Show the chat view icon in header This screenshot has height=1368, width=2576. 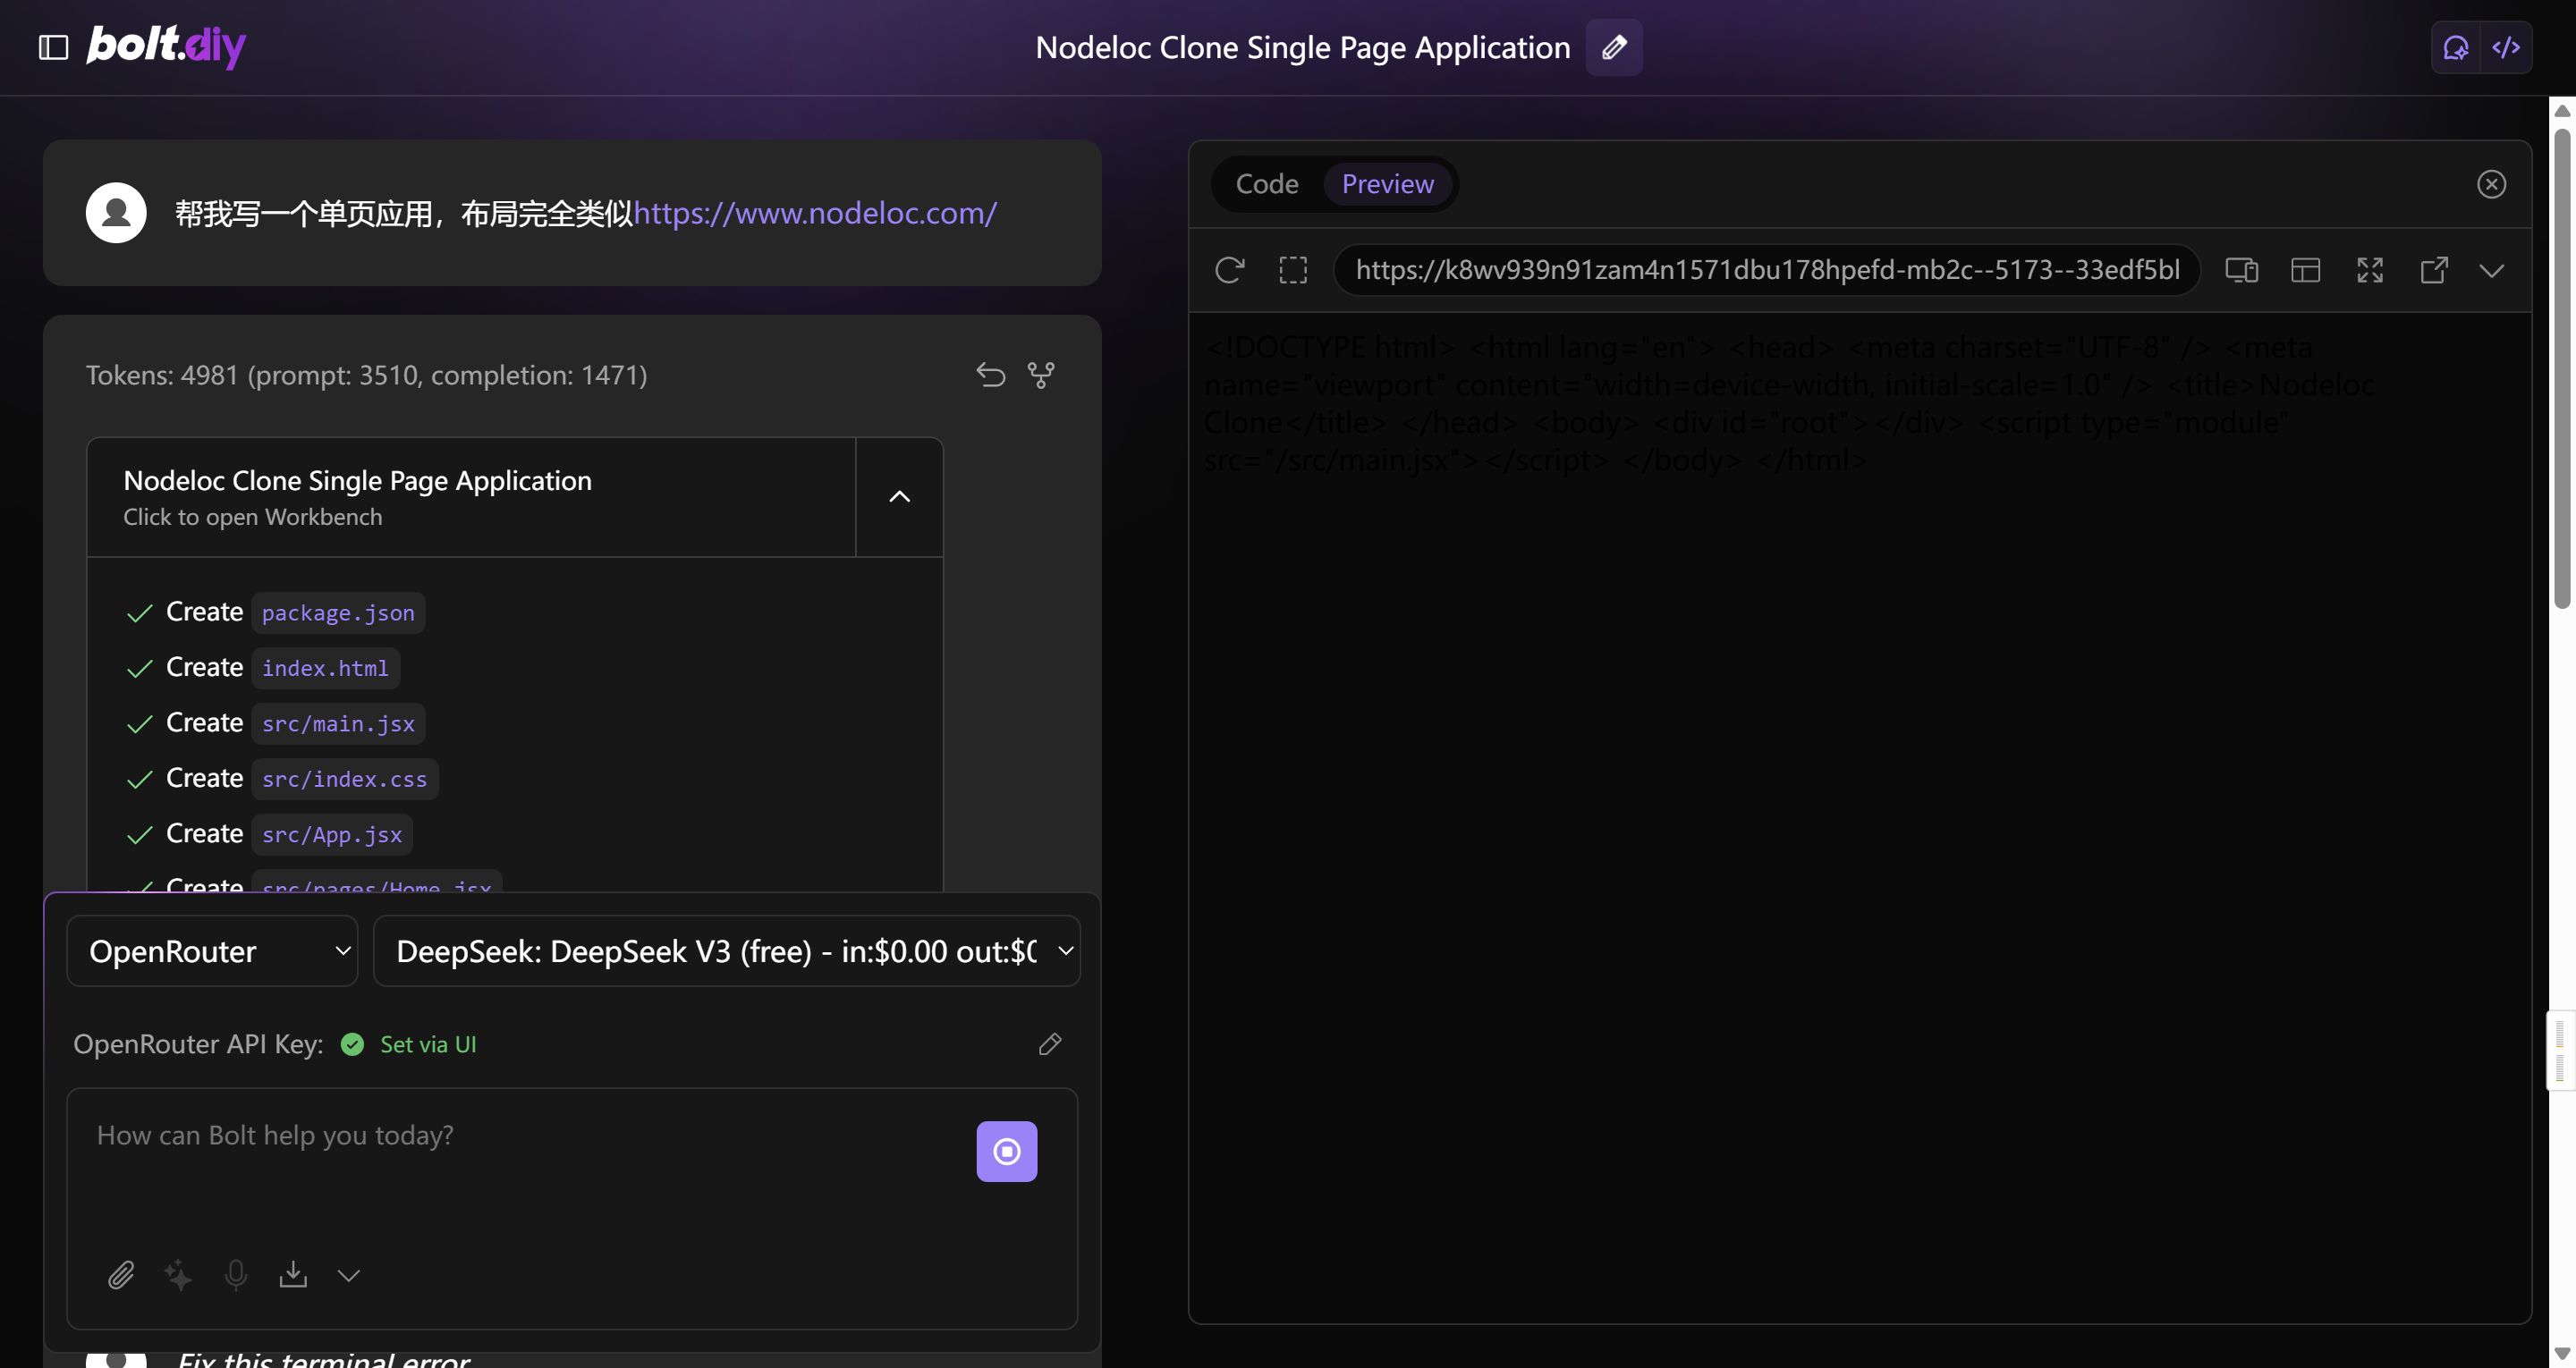(2456, 47)
